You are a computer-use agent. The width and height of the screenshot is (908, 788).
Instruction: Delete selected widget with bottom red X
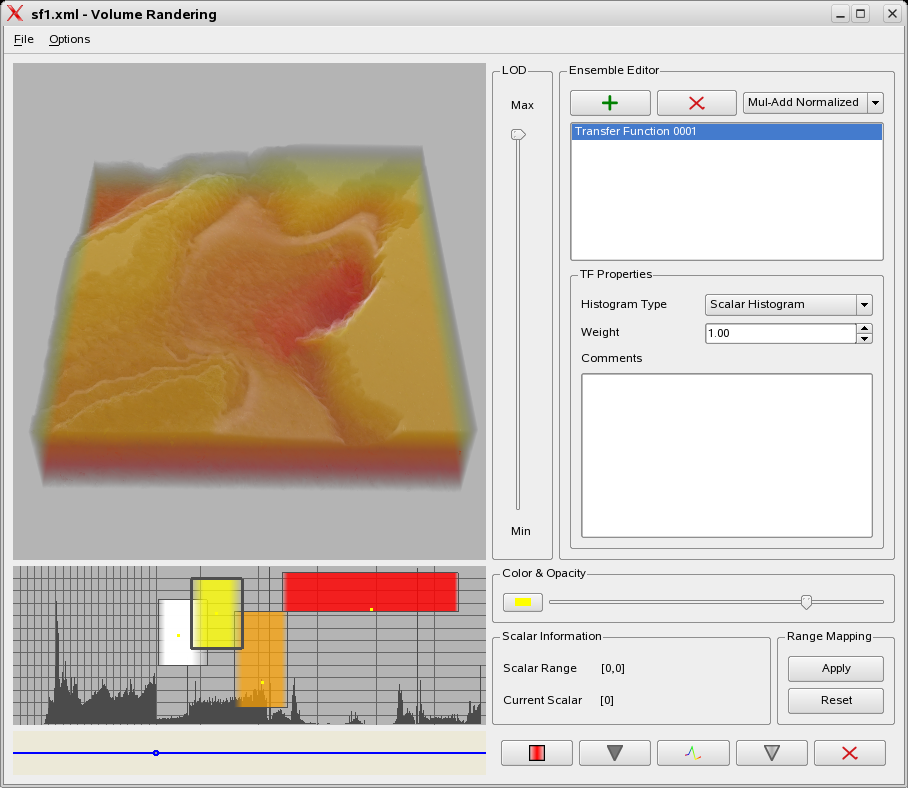tap(850, 753)
